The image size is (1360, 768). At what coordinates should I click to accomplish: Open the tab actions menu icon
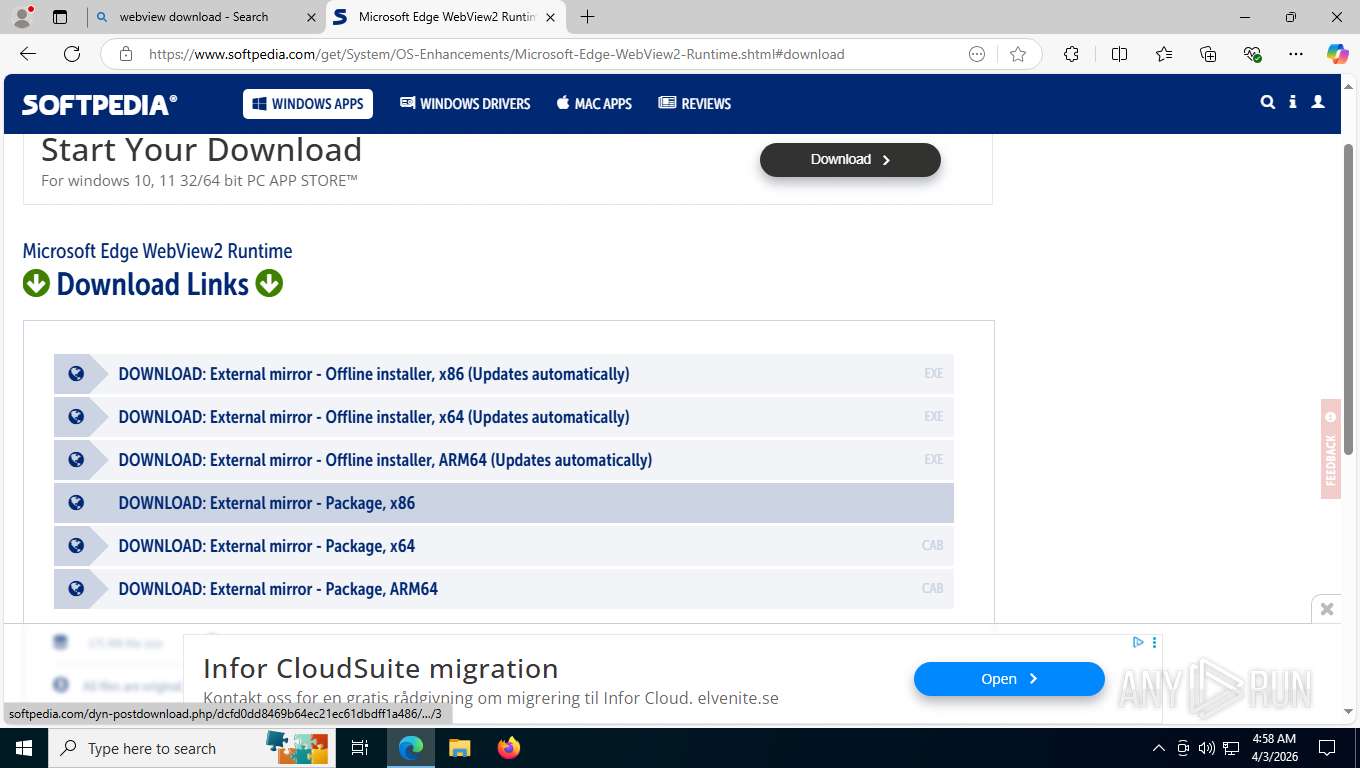(60, 17)
